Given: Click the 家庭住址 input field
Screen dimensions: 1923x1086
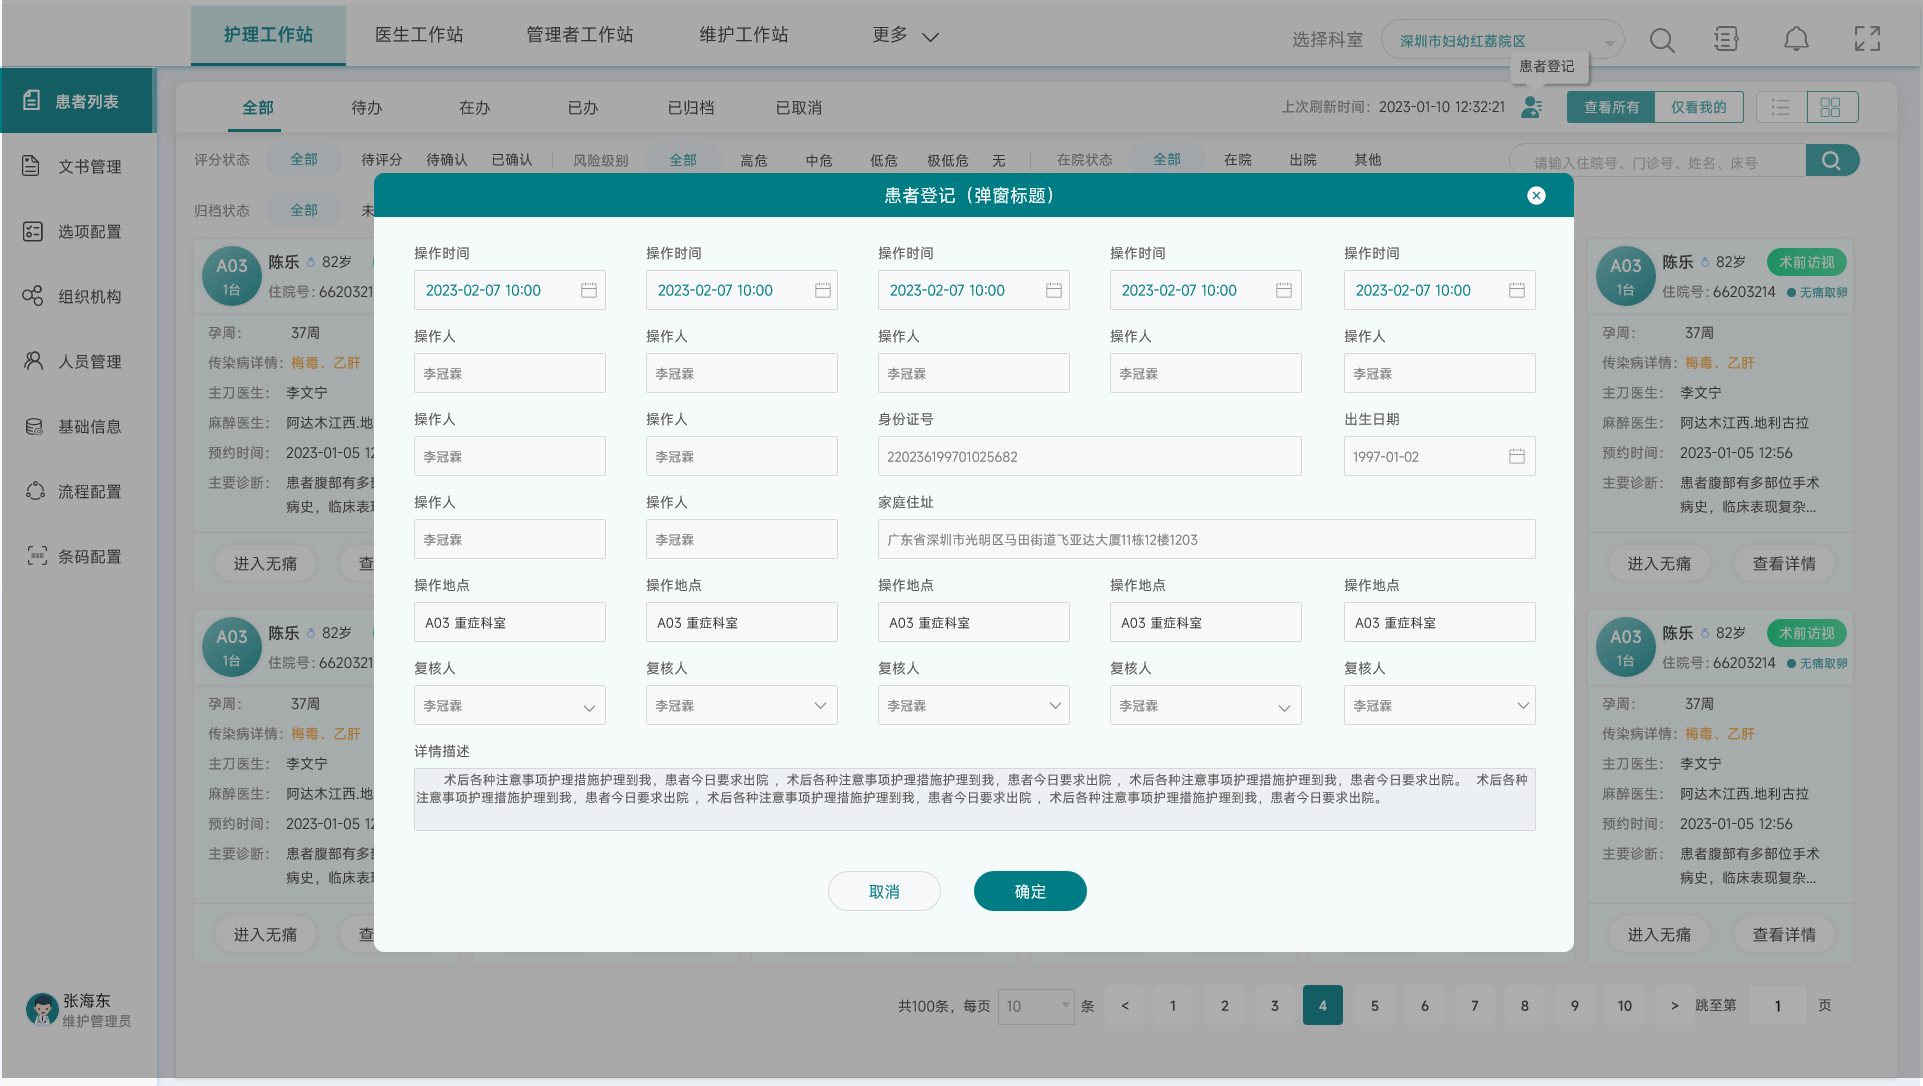Looking at the screenshot, I should [1206, 539].
